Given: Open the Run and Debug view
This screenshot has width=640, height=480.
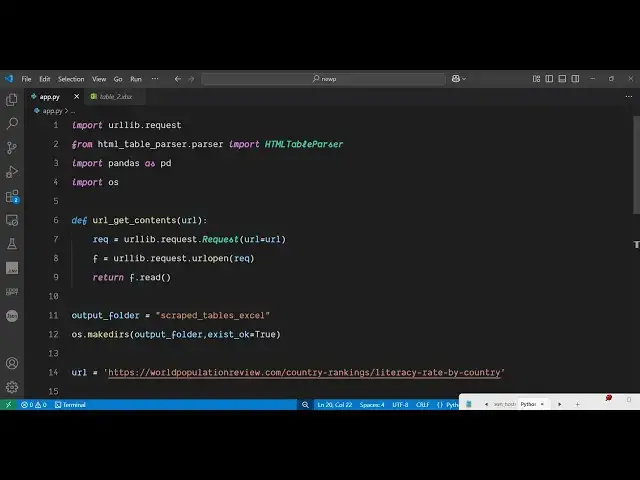Looking at the screenshot, I should click(12, 172).
